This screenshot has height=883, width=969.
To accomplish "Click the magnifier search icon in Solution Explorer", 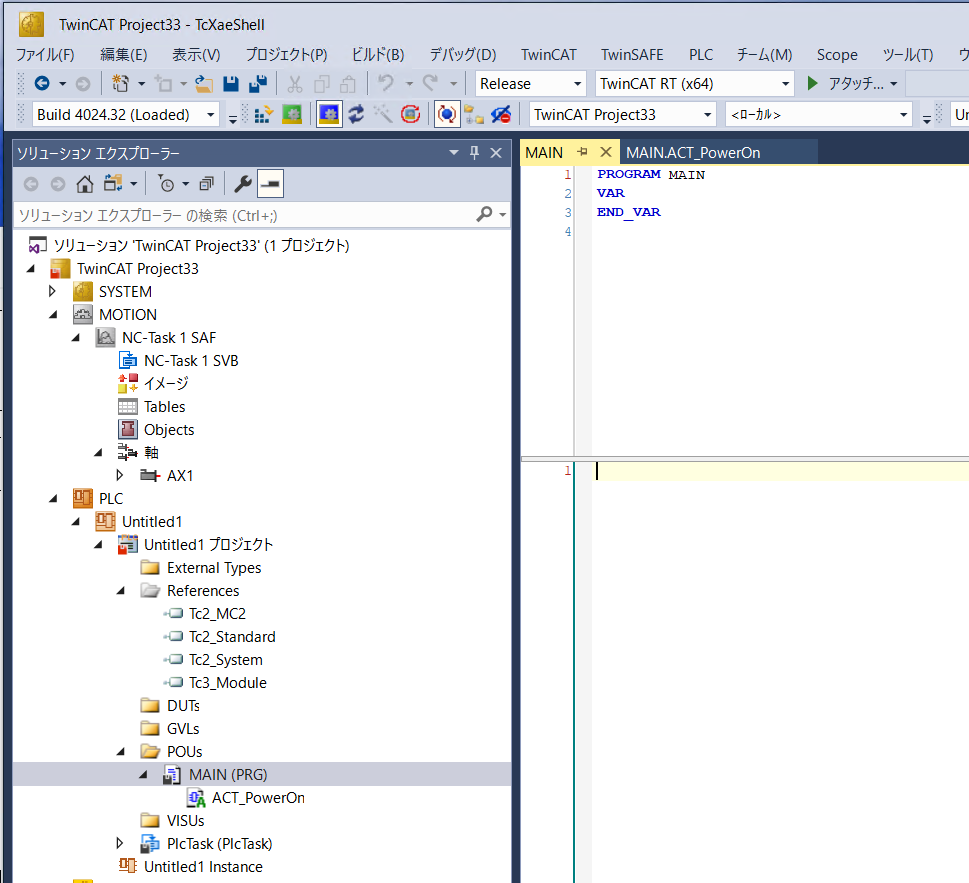I will [x=484, y=214].
